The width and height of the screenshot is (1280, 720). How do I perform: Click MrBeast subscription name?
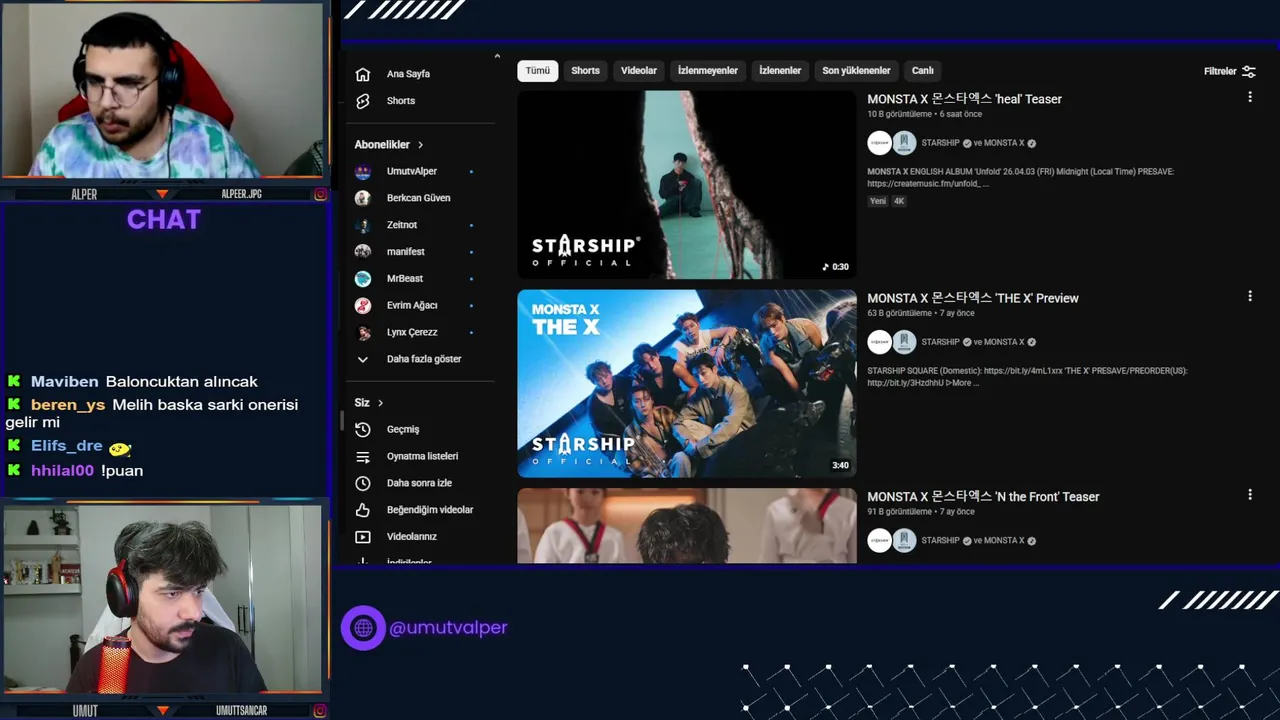point(405,278)
